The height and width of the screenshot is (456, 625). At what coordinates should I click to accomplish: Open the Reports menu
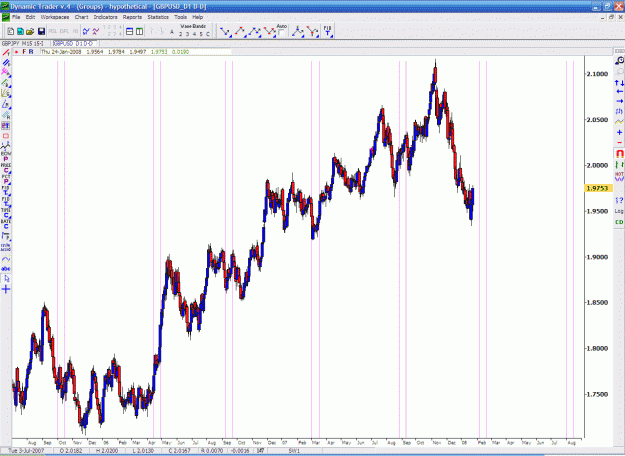[132, 17]
